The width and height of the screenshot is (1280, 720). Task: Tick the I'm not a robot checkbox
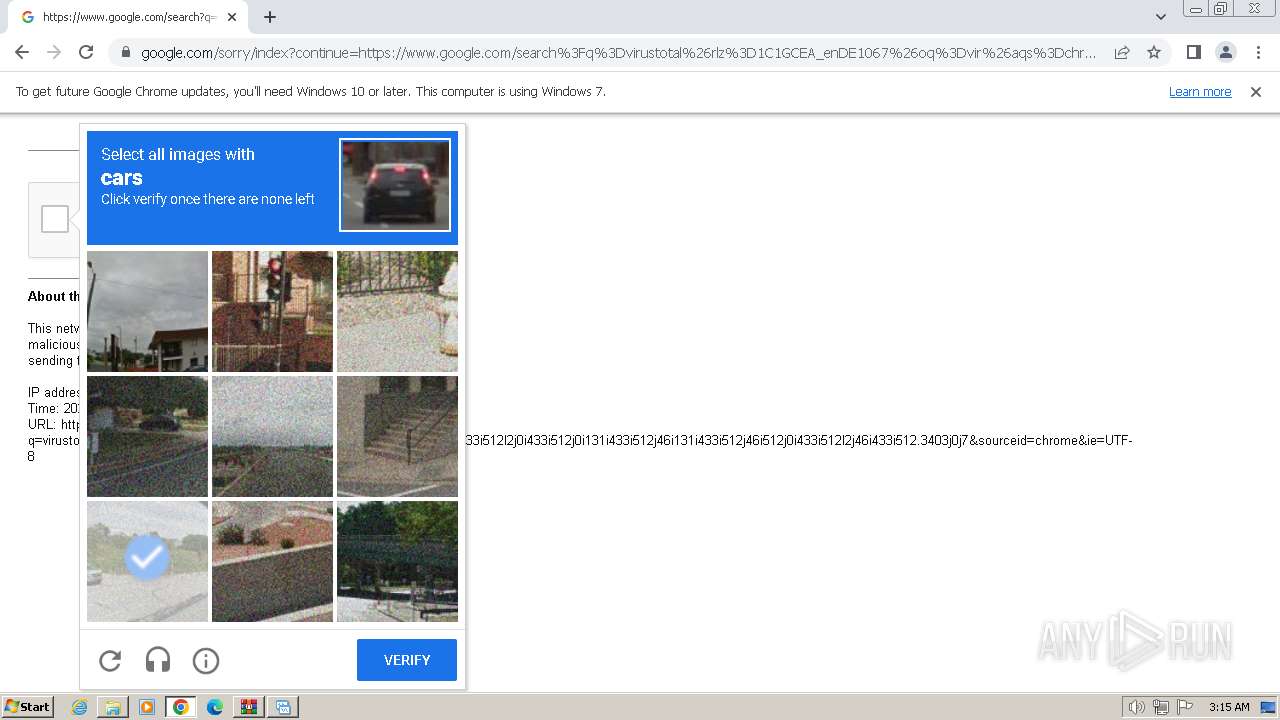55,219
